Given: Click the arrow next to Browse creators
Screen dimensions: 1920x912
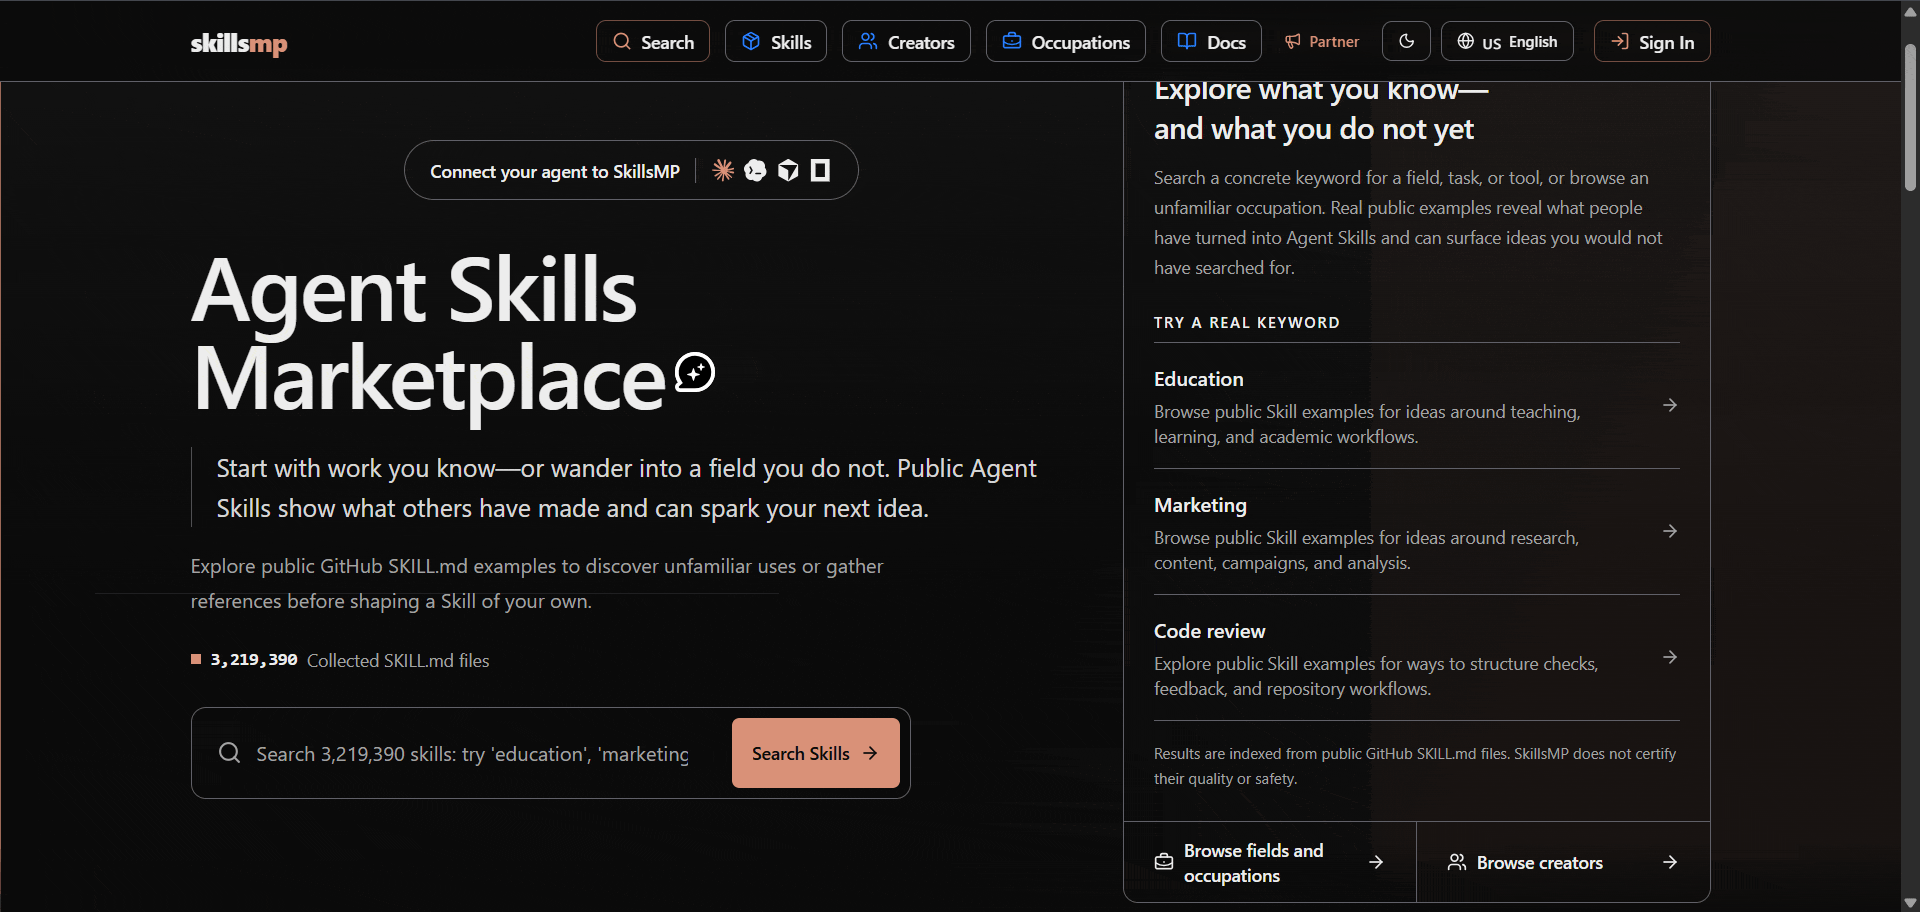Looking at the screenshot, I should point(1670,862).
